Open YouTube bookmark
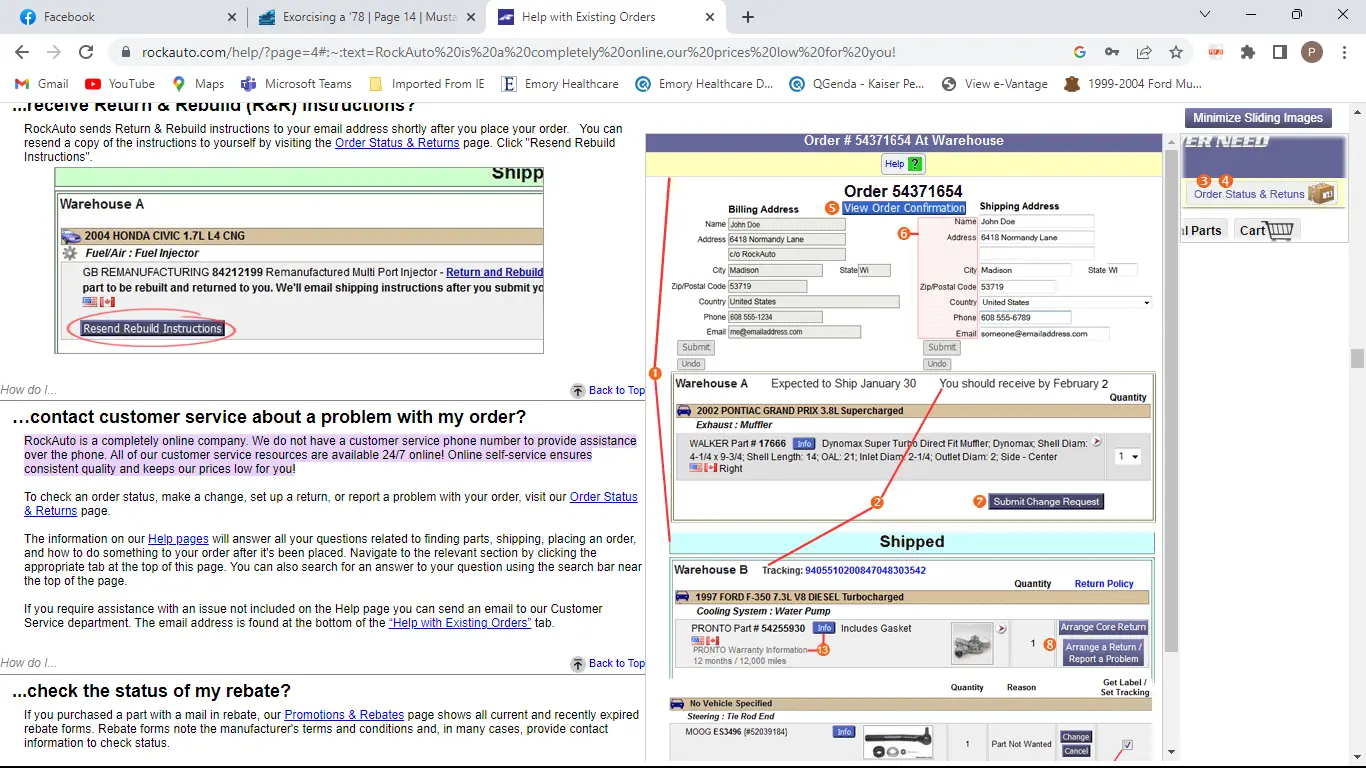Image resolution: width=1366 pixels, height=768 pixels. tap(120, 84)
